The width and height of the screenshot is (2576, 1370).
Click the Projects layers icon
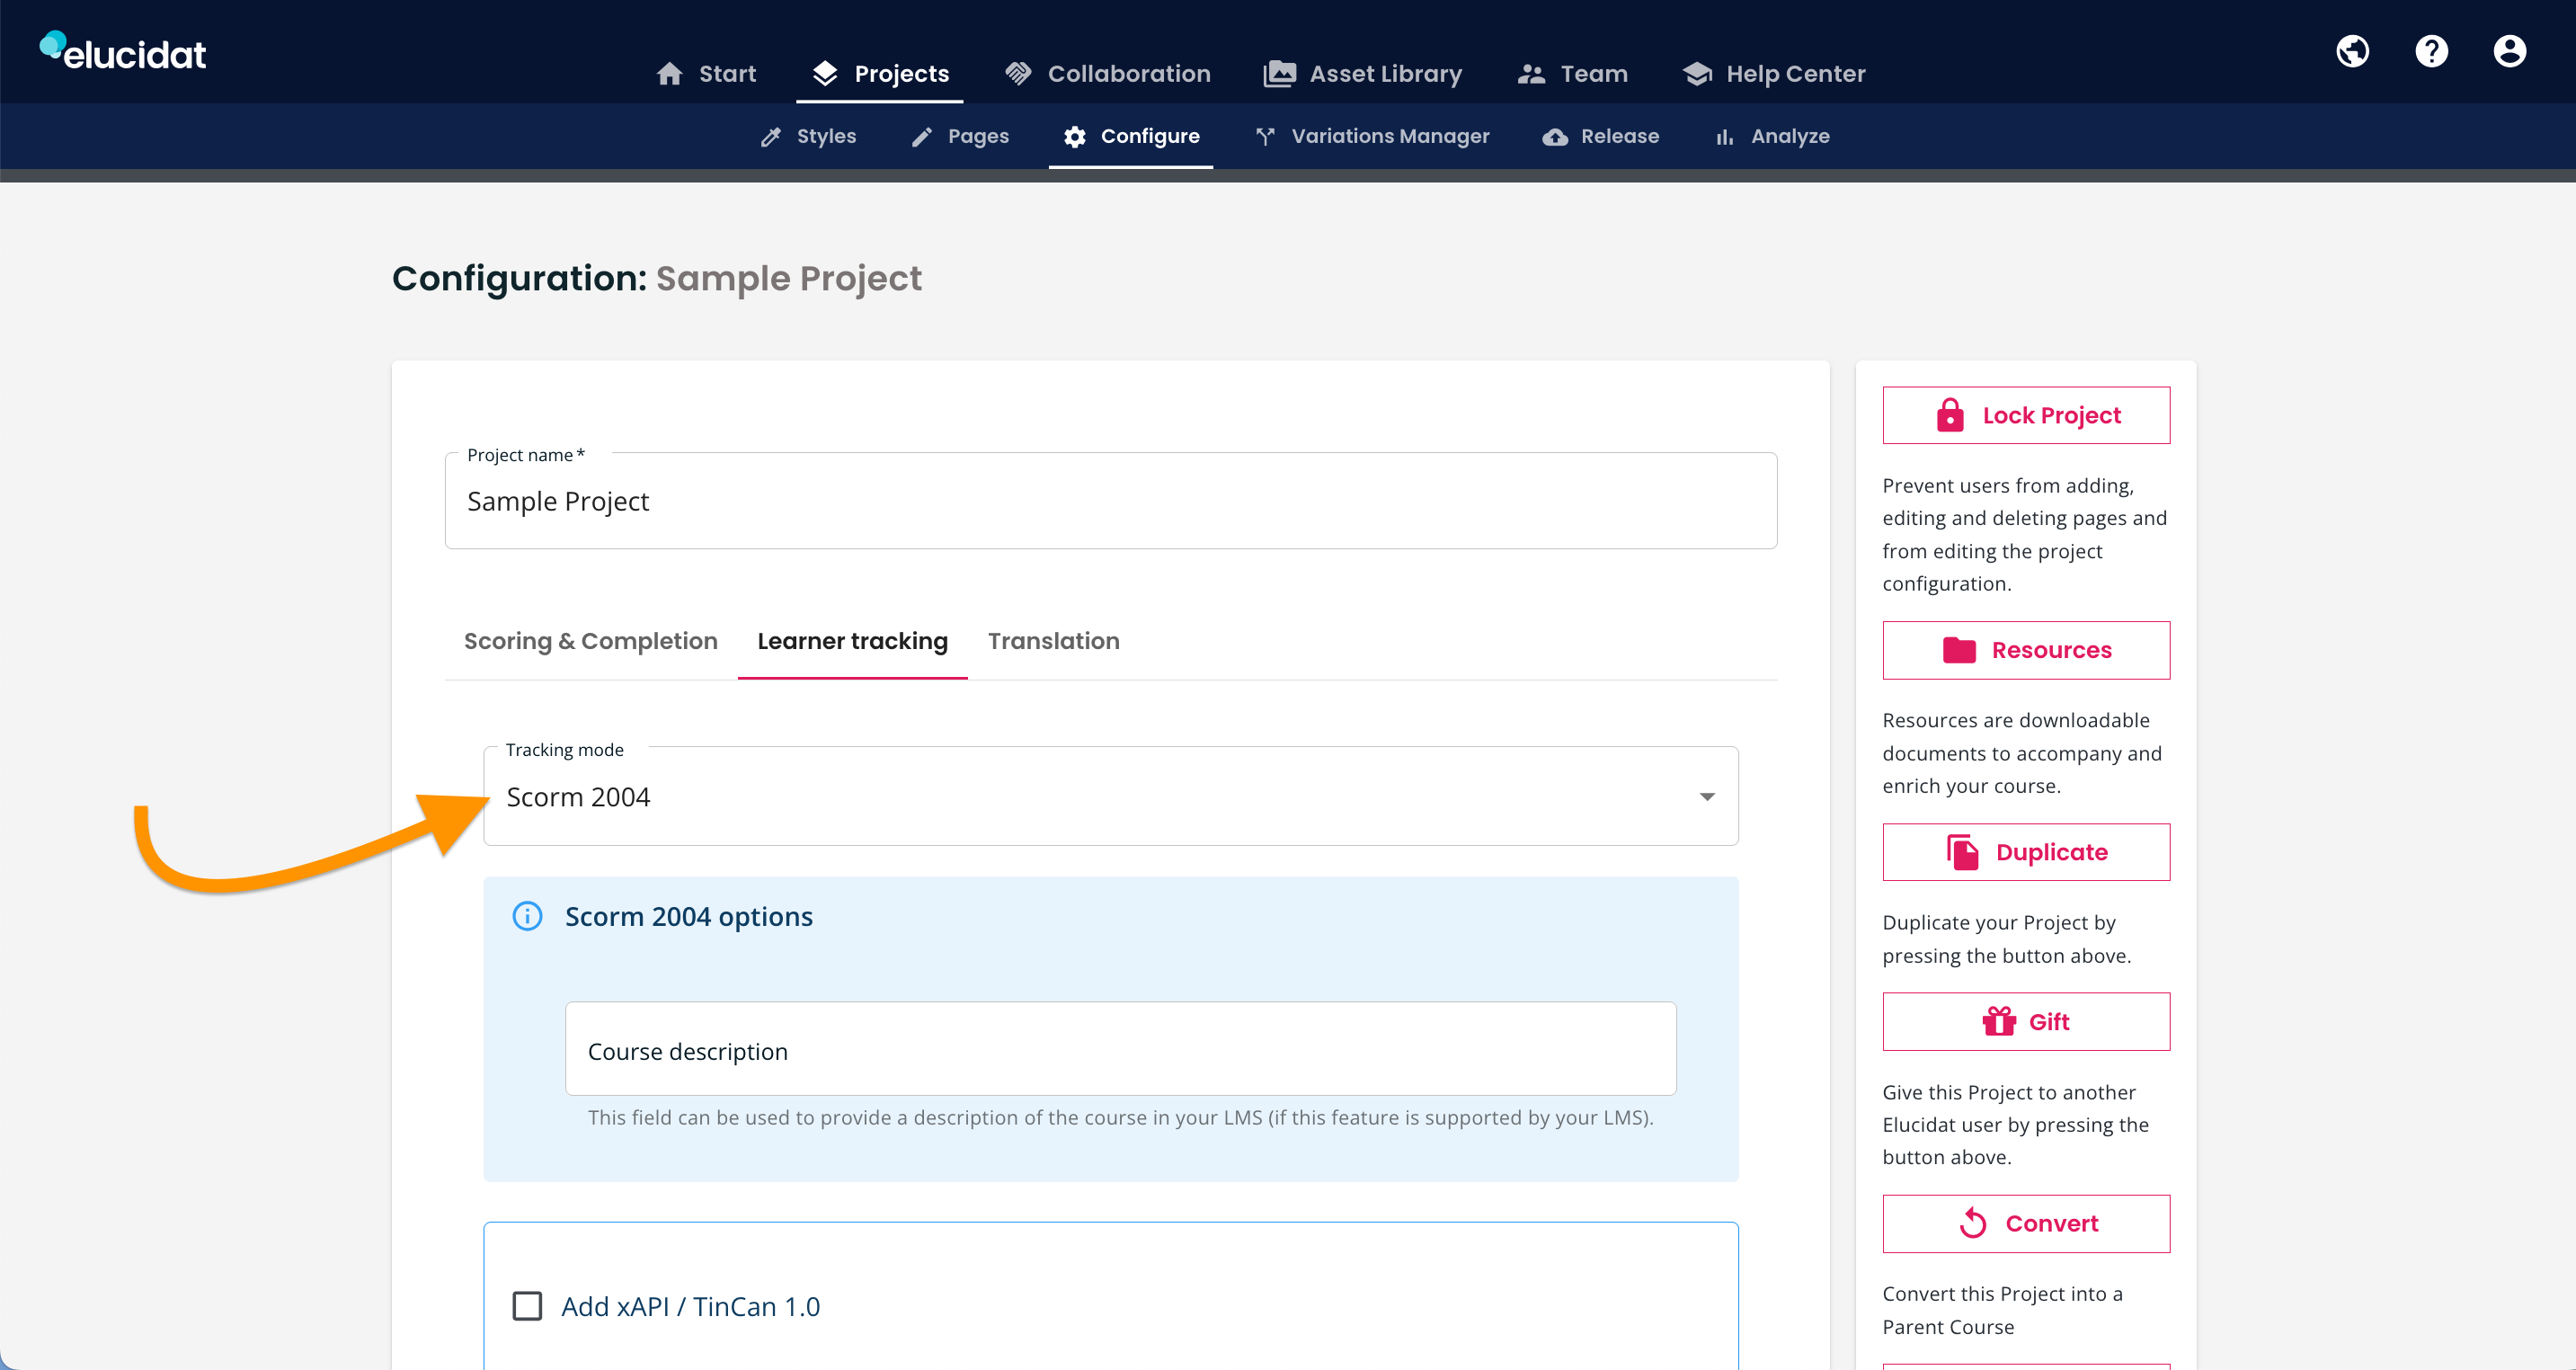click(825, 74)
